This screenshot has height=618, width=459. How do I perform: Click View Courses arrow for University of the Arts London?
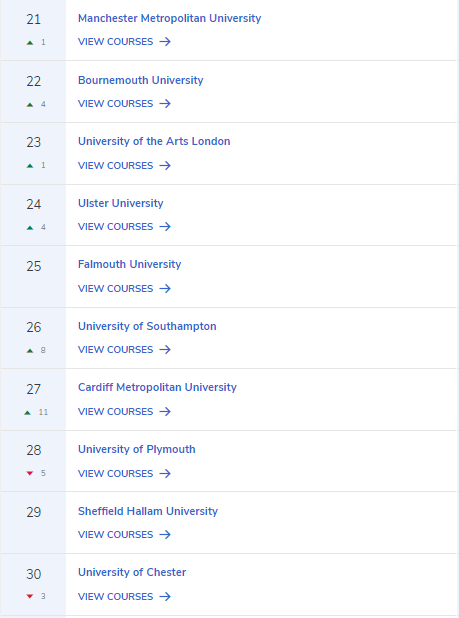[165, 166]
